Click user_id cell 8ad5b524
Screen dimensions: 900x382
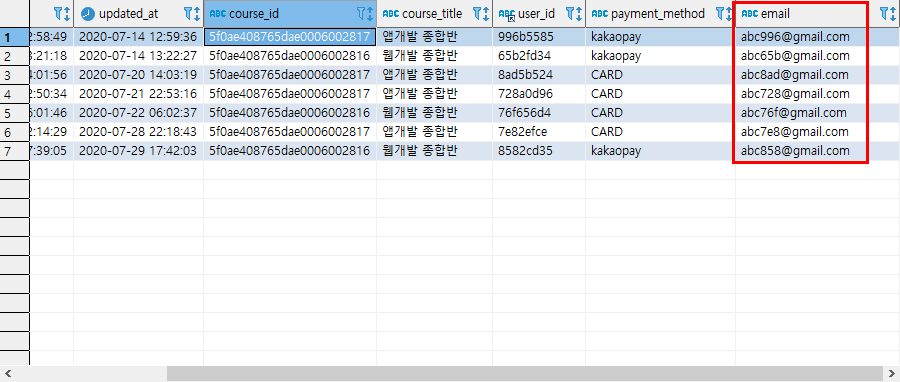point(539,75)
